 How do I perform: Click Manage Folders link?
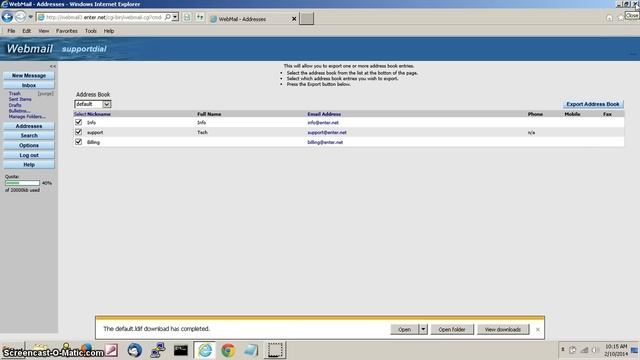click(x=27, y=116)
